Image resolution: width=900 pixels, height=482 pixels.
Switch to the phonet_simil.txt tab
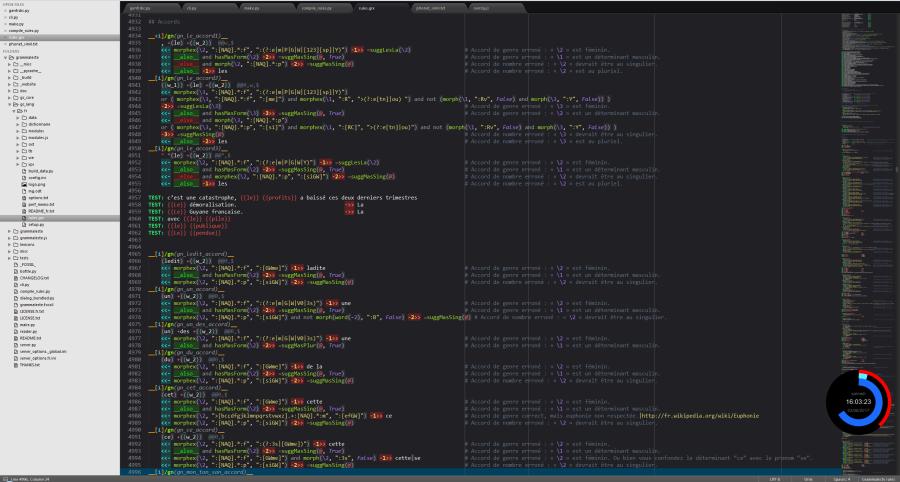pyautogui.click(x=439, y=9)
